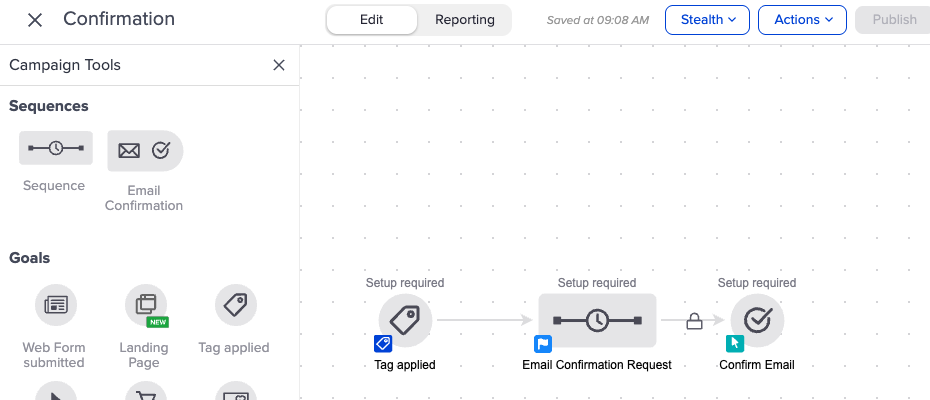
Task: Select the Email Confirmation sequence tool
Action: pyautogui.click(x=145, y=150)
